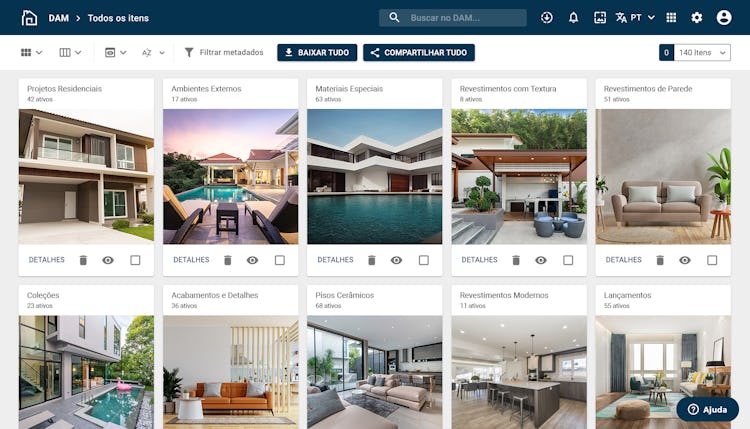Open the notifications bell
The image size is (750, 429).
pyautogui.click(x=573, y=18)
